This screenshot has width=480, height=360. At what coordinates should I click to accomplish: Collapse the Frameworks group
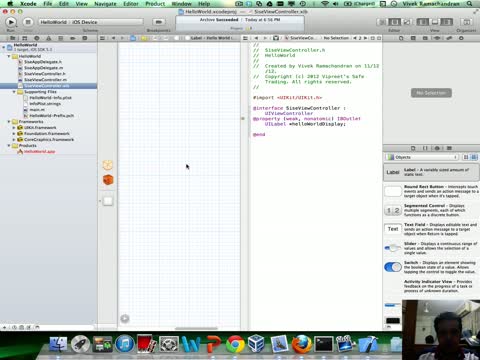coord(9,122)
